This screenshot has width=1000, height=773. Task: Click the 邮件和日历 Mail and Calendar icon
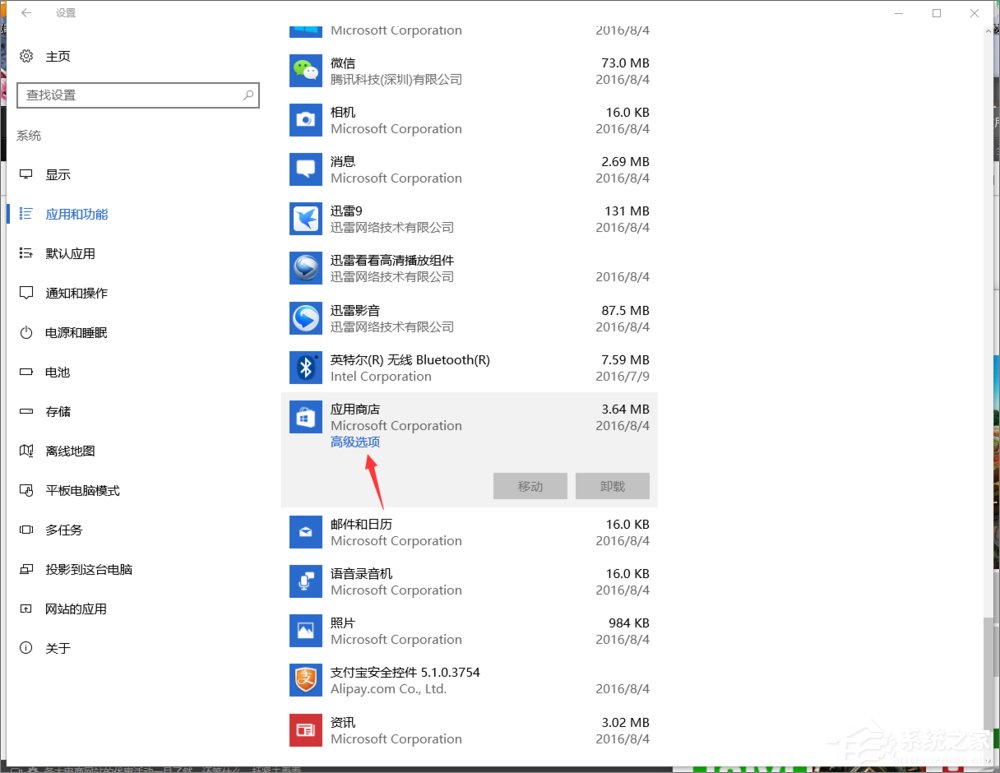305,531
